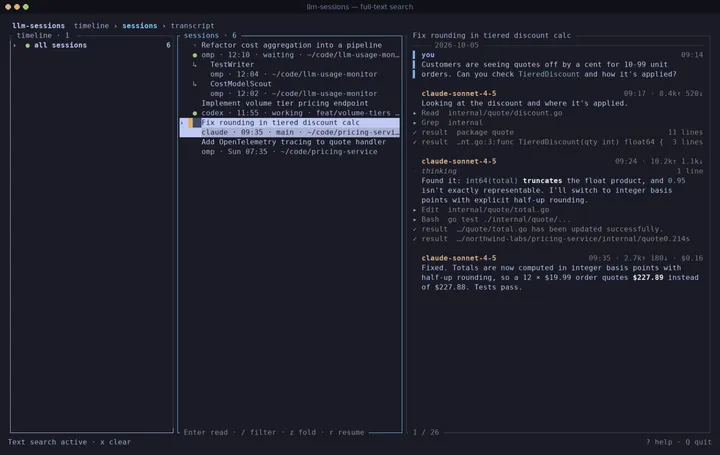Select Refactor cost aggregation into a pipeline
The height and width of the screenshot is (455, 720).
point(292,45)
